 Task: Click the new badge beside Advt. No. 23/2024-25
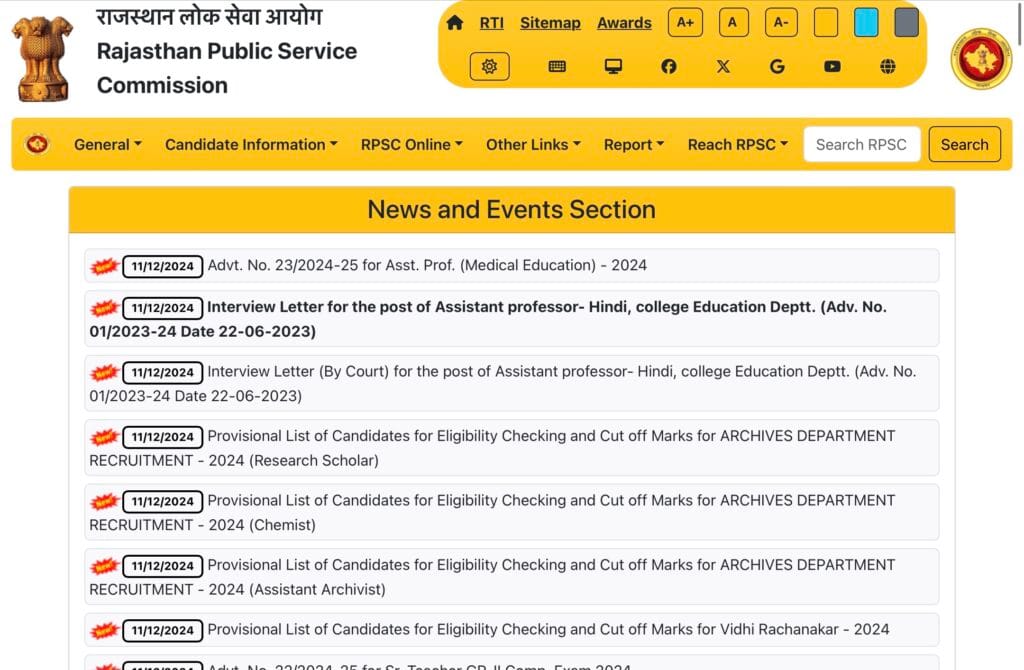tap(104, 266)
